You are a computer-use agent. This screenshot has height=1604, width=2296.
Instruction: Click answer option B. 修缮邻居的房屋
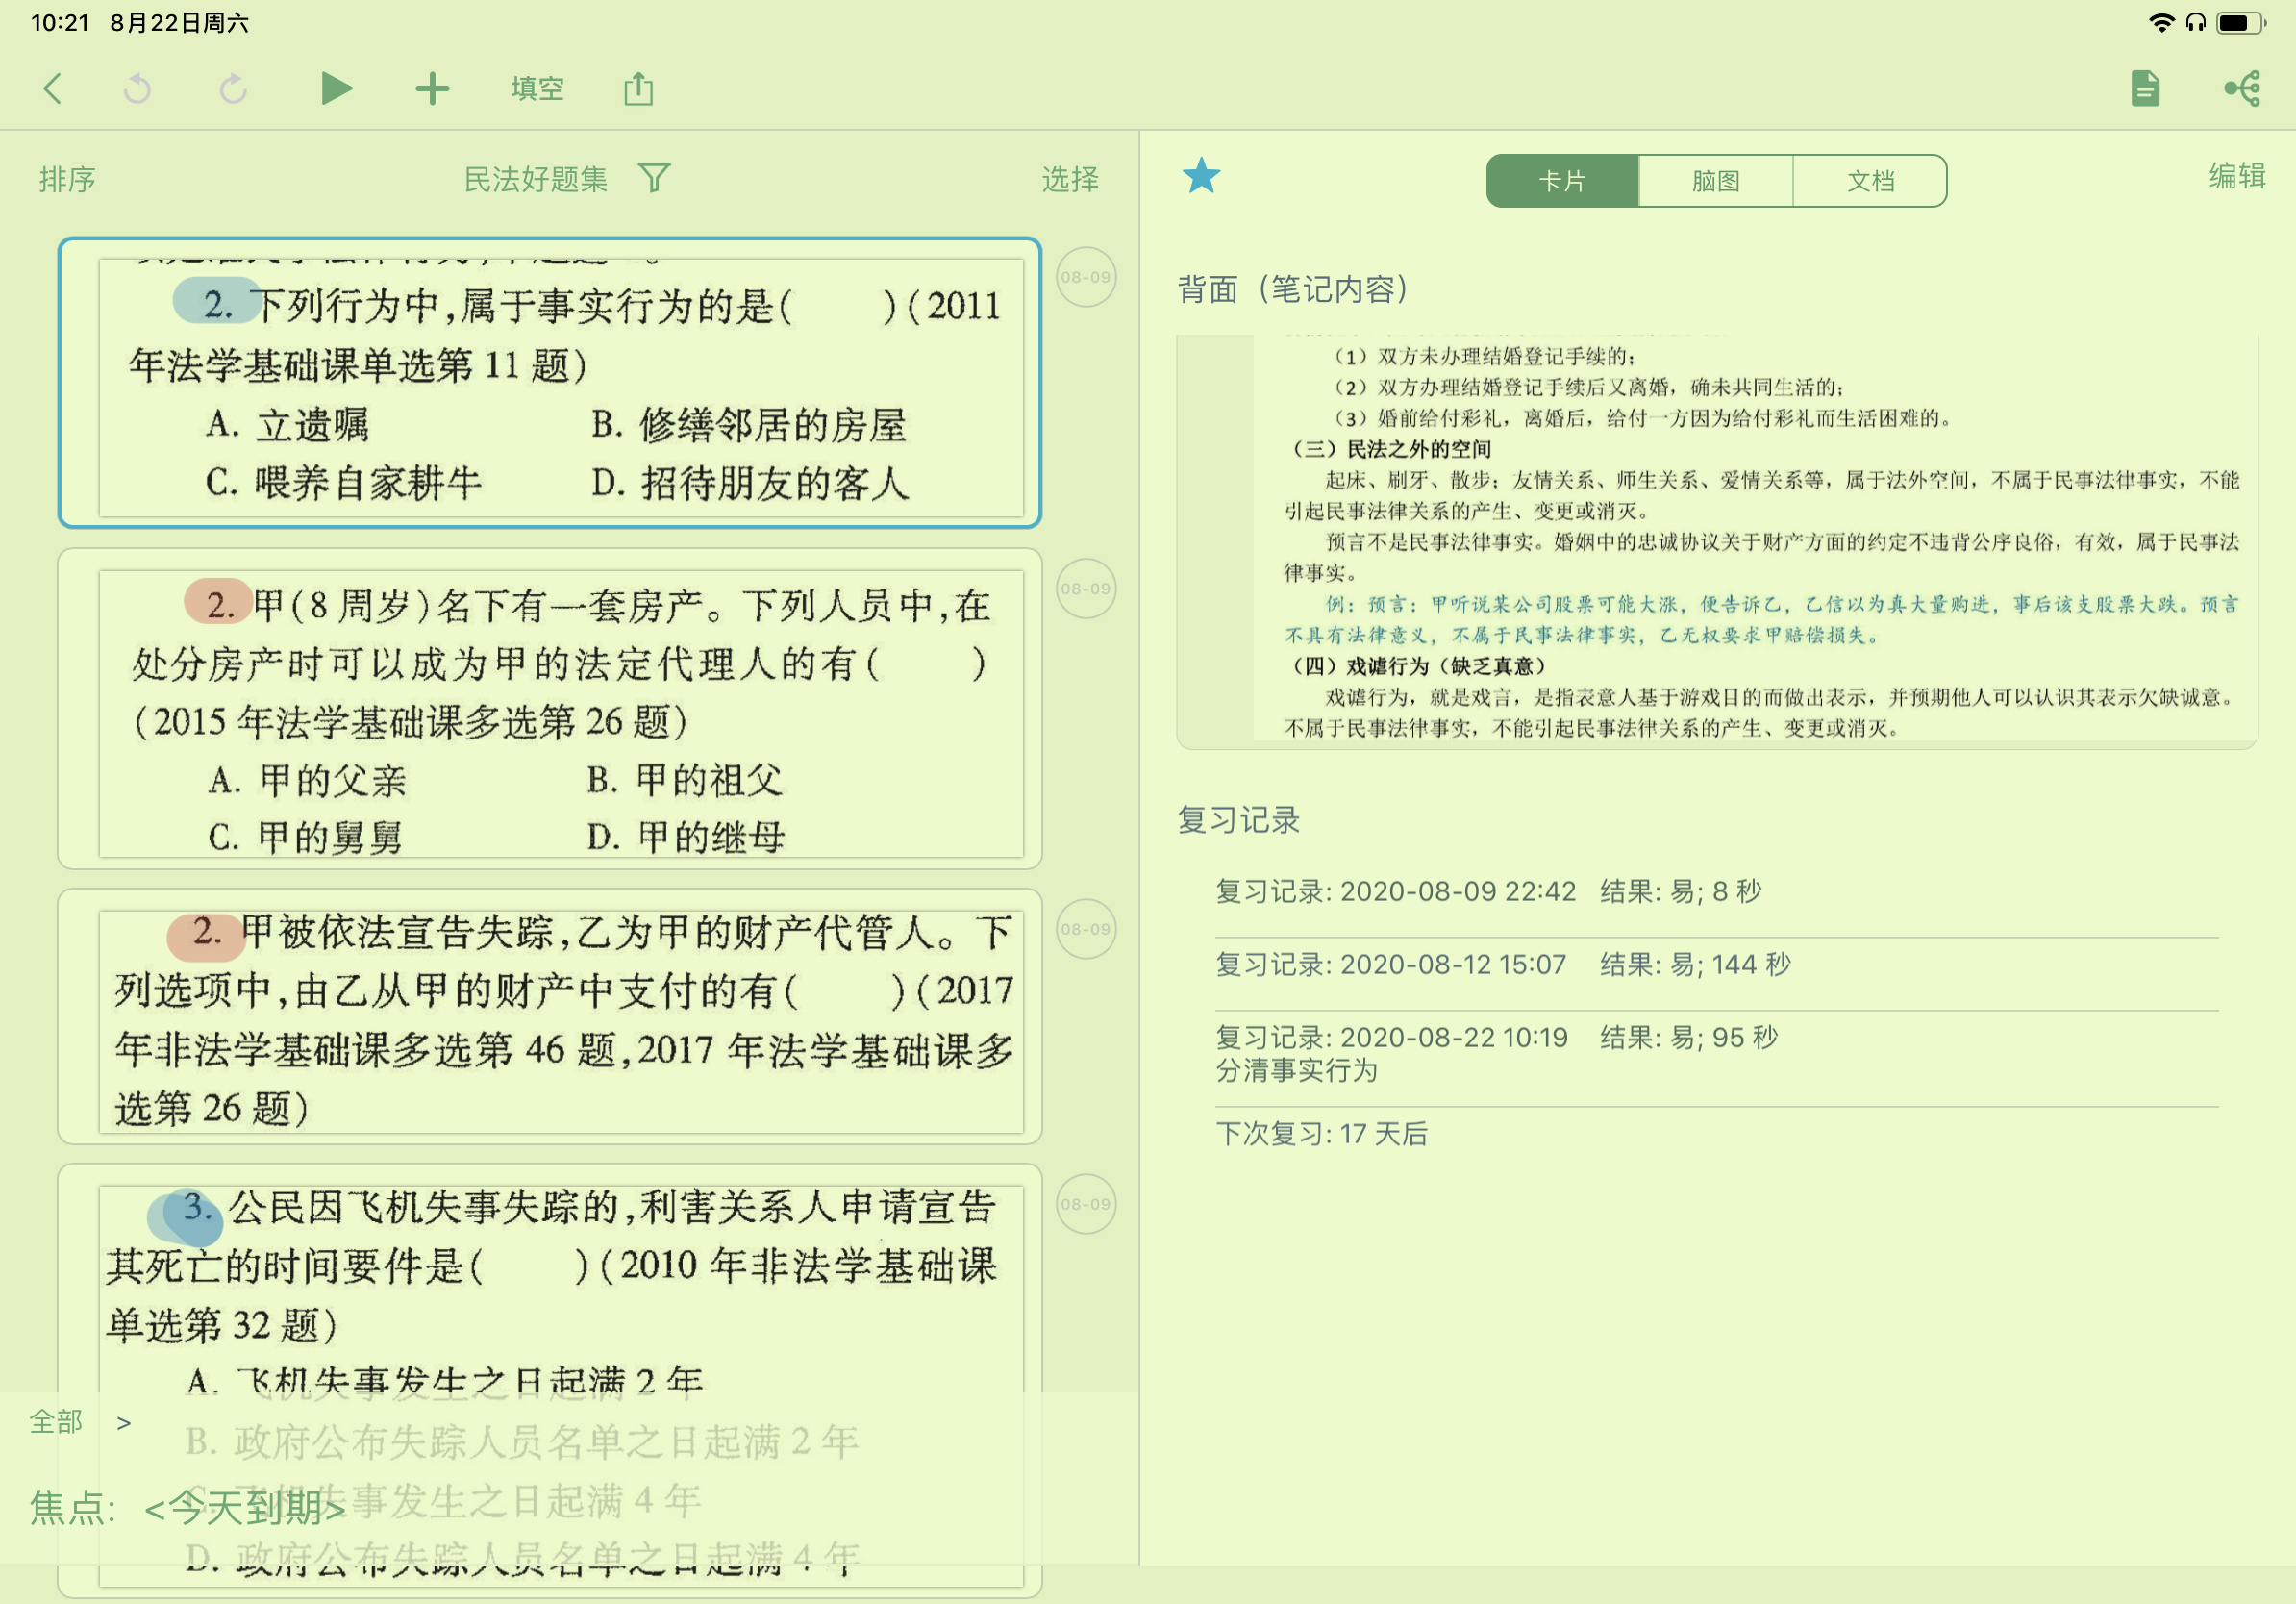(749, 425)
